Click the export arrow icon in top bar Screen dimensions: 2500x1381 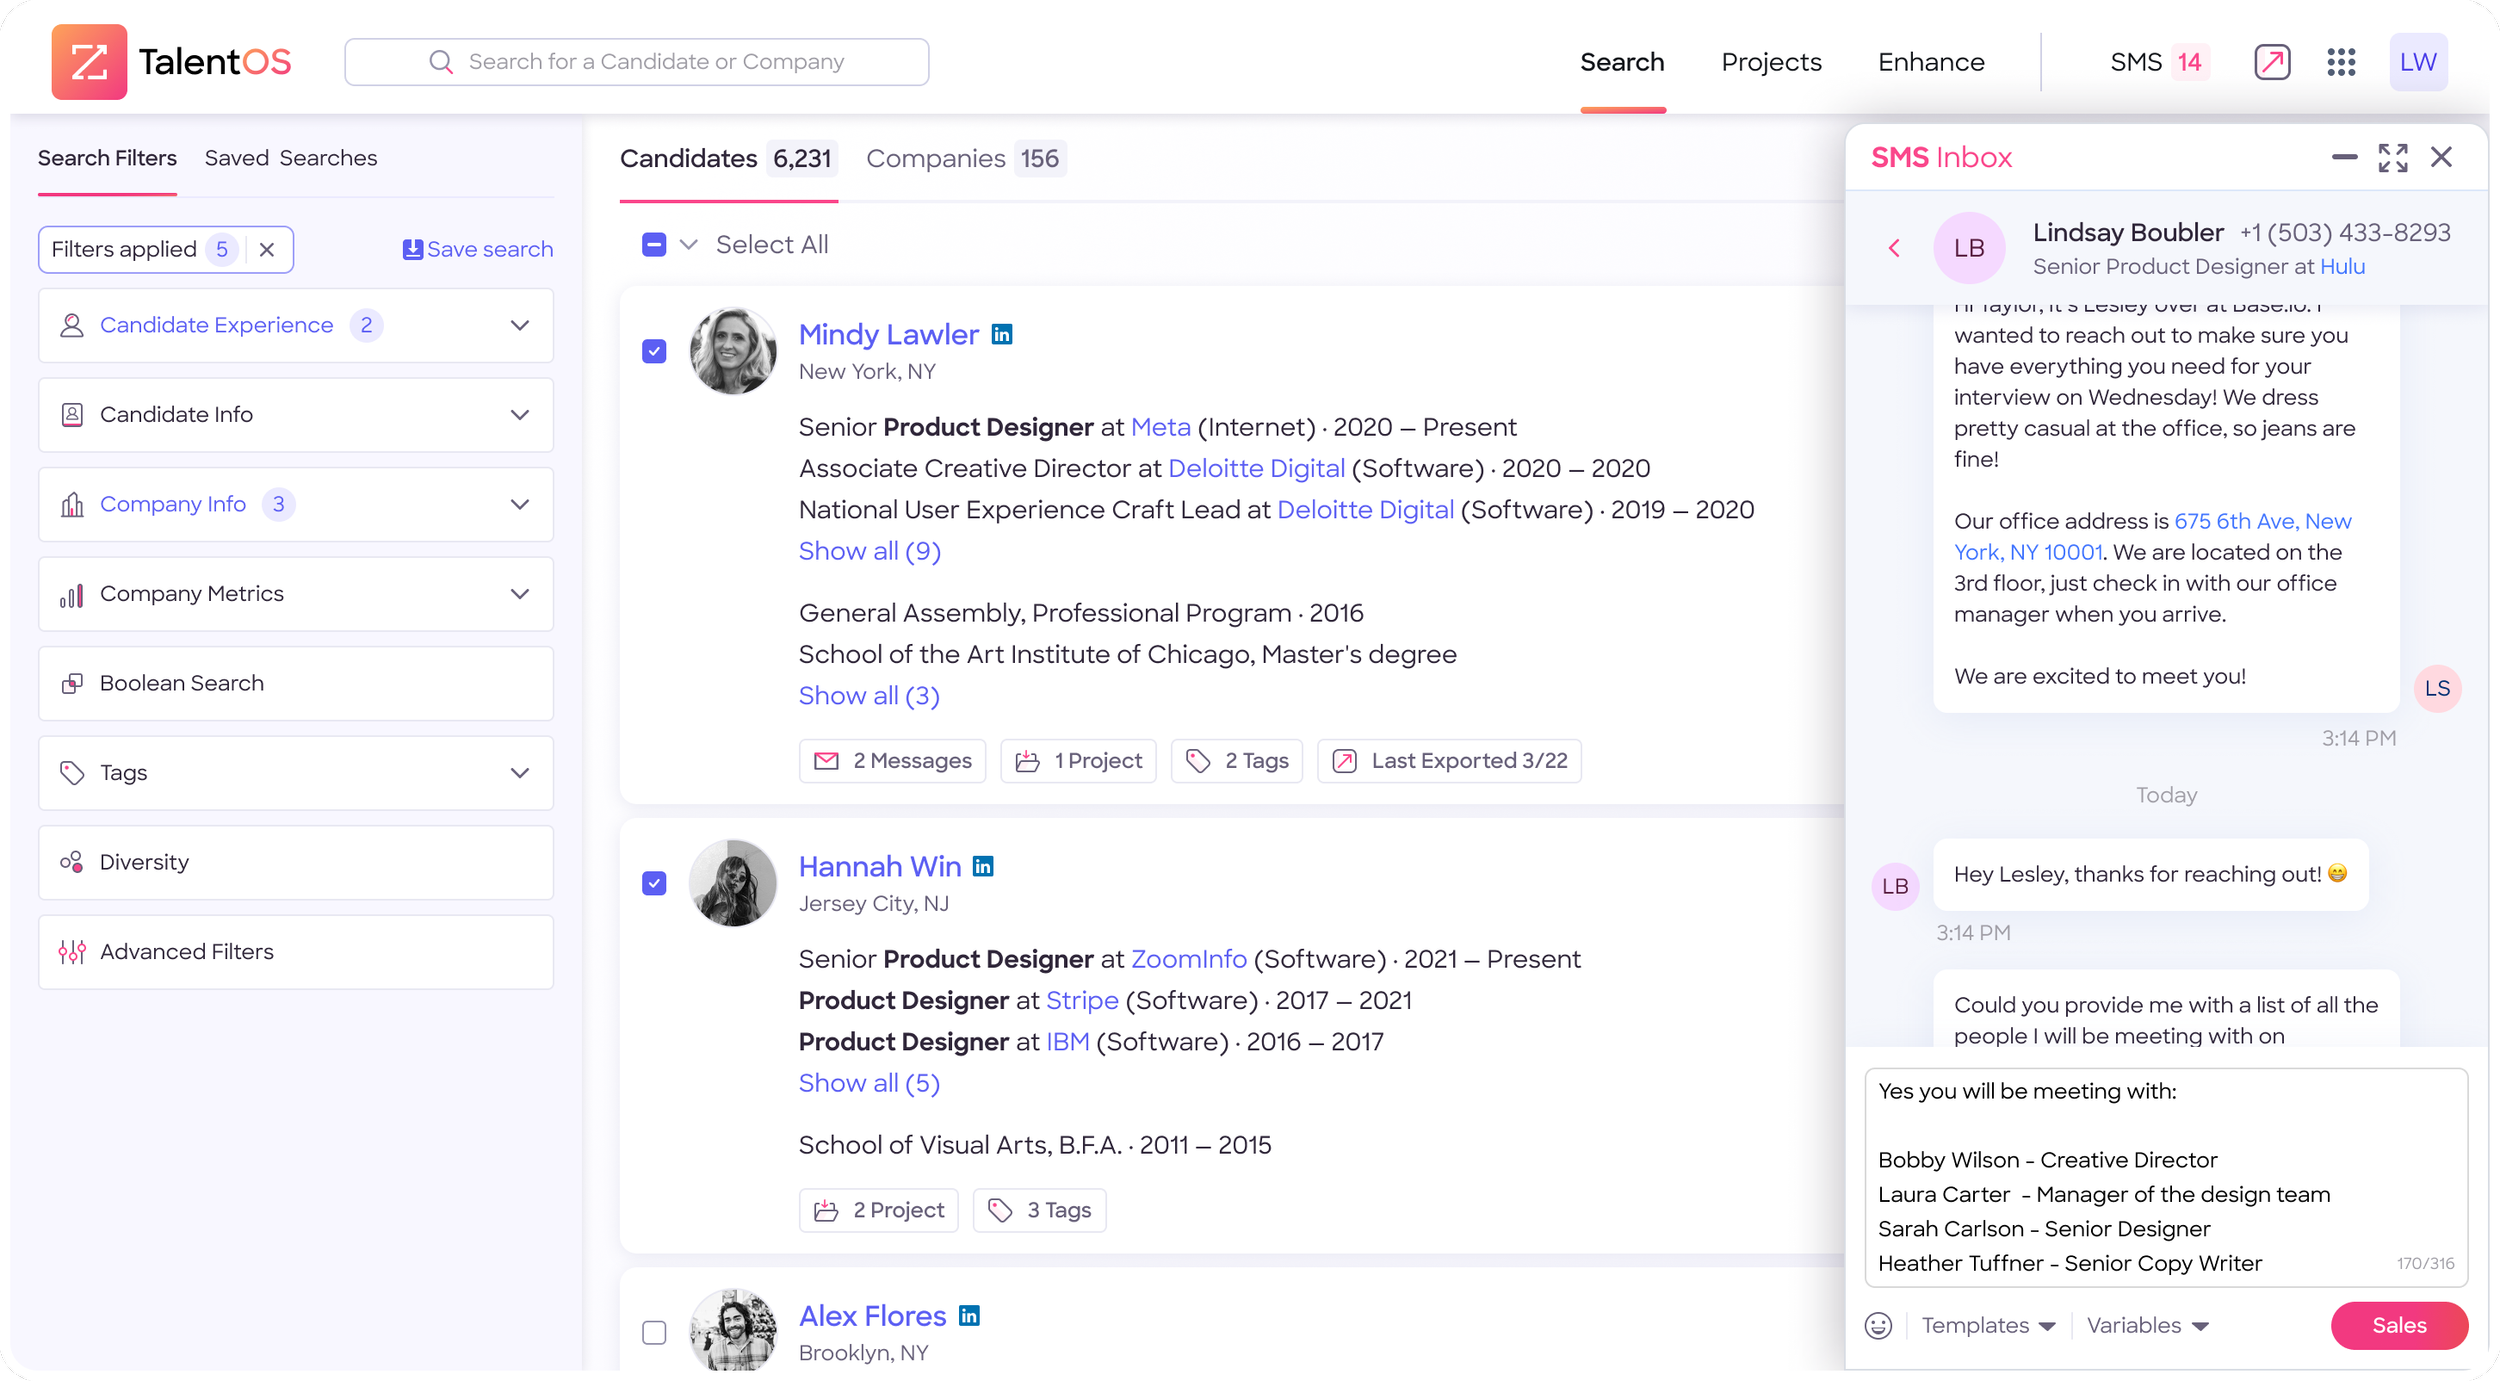2271,62
